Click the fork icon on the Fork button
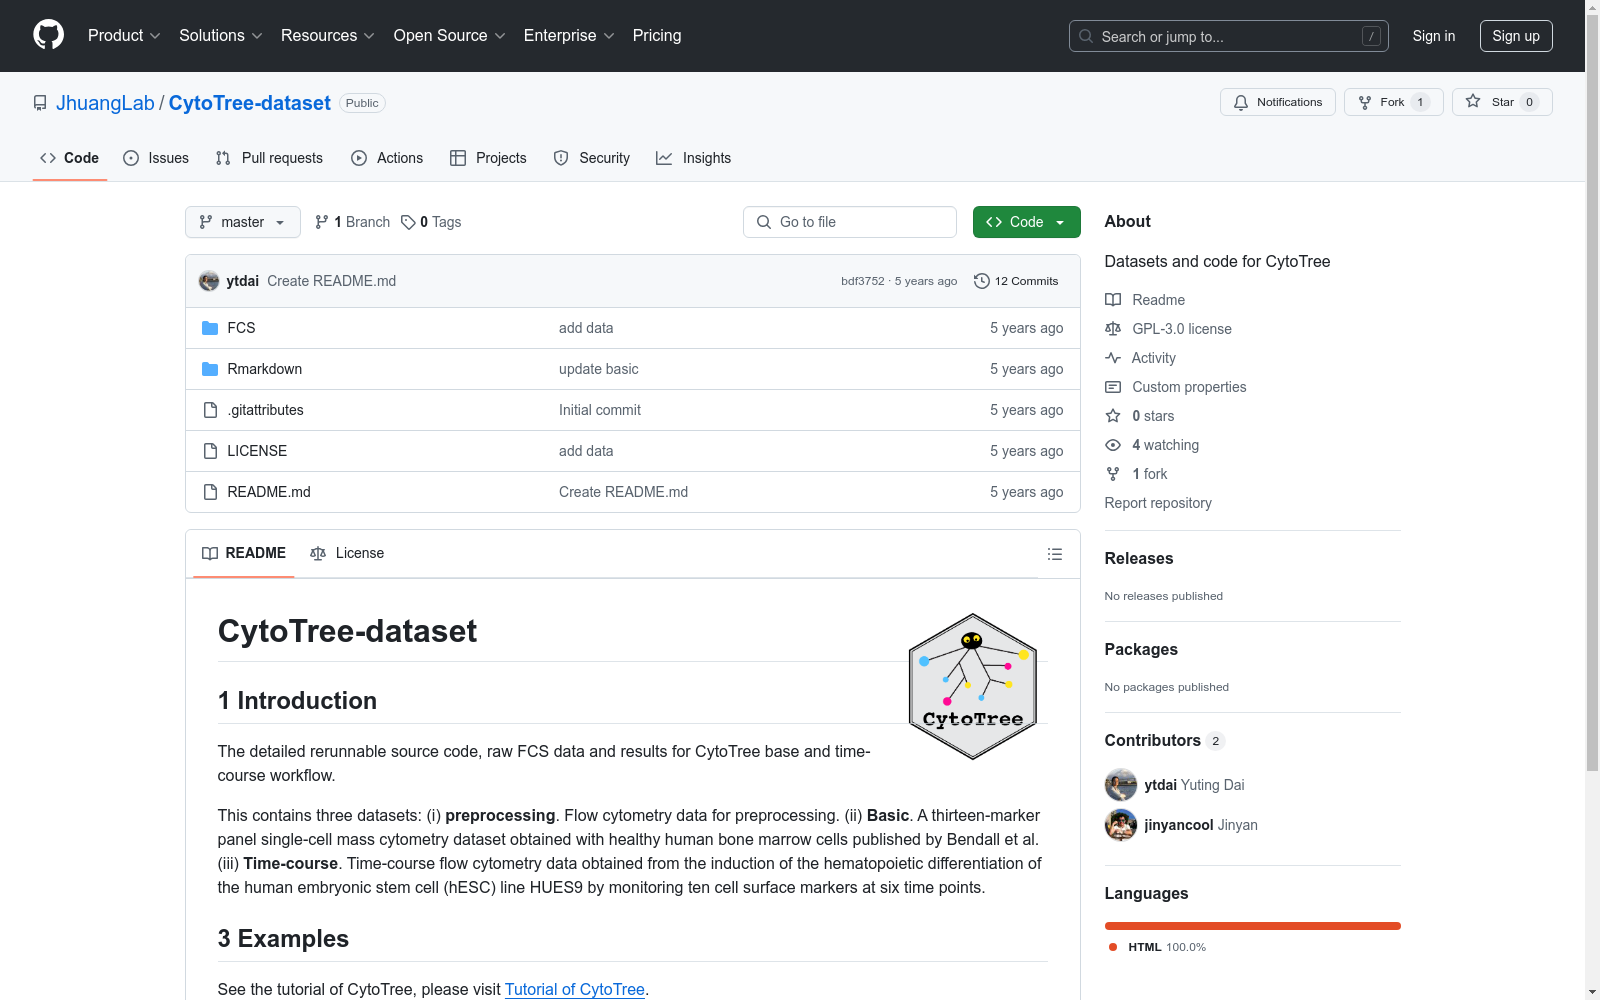This screenshot has width=1600, height=1000. (x=1365, y=102)
